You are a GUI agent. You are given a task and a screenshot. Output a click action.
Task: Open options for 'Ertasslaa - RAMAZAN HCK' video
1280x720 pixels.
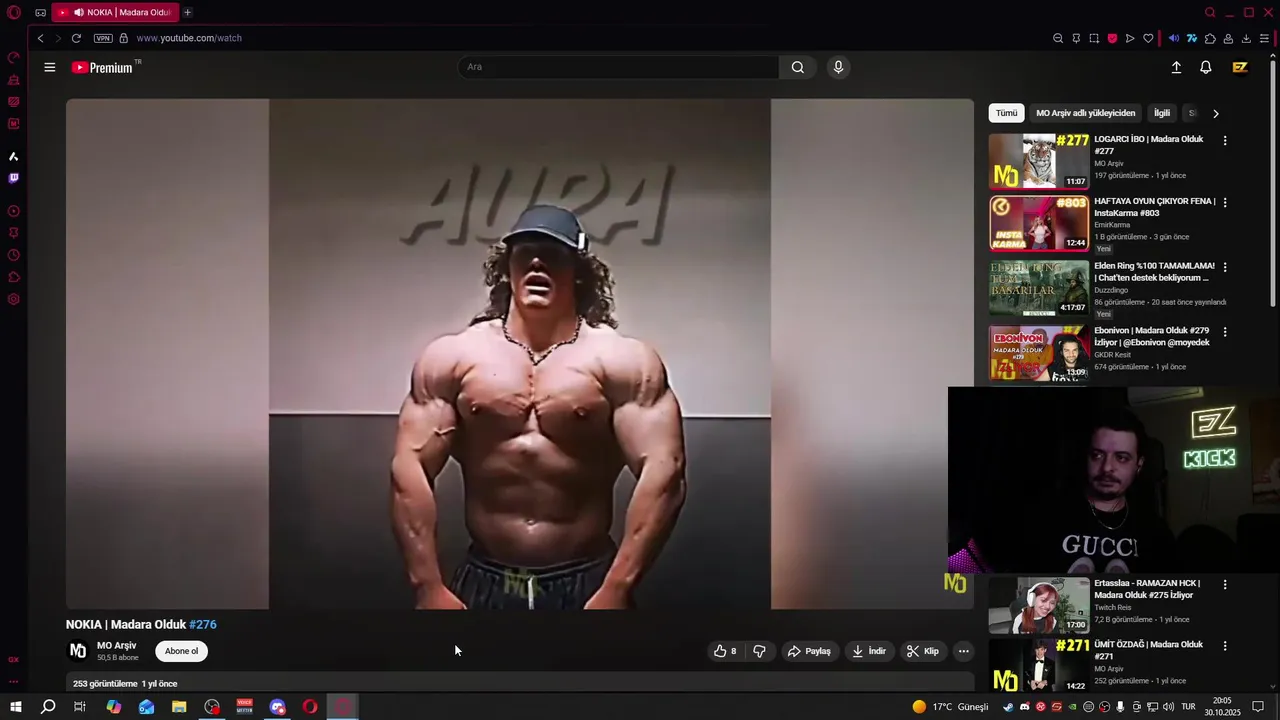tap(1225, 585)
